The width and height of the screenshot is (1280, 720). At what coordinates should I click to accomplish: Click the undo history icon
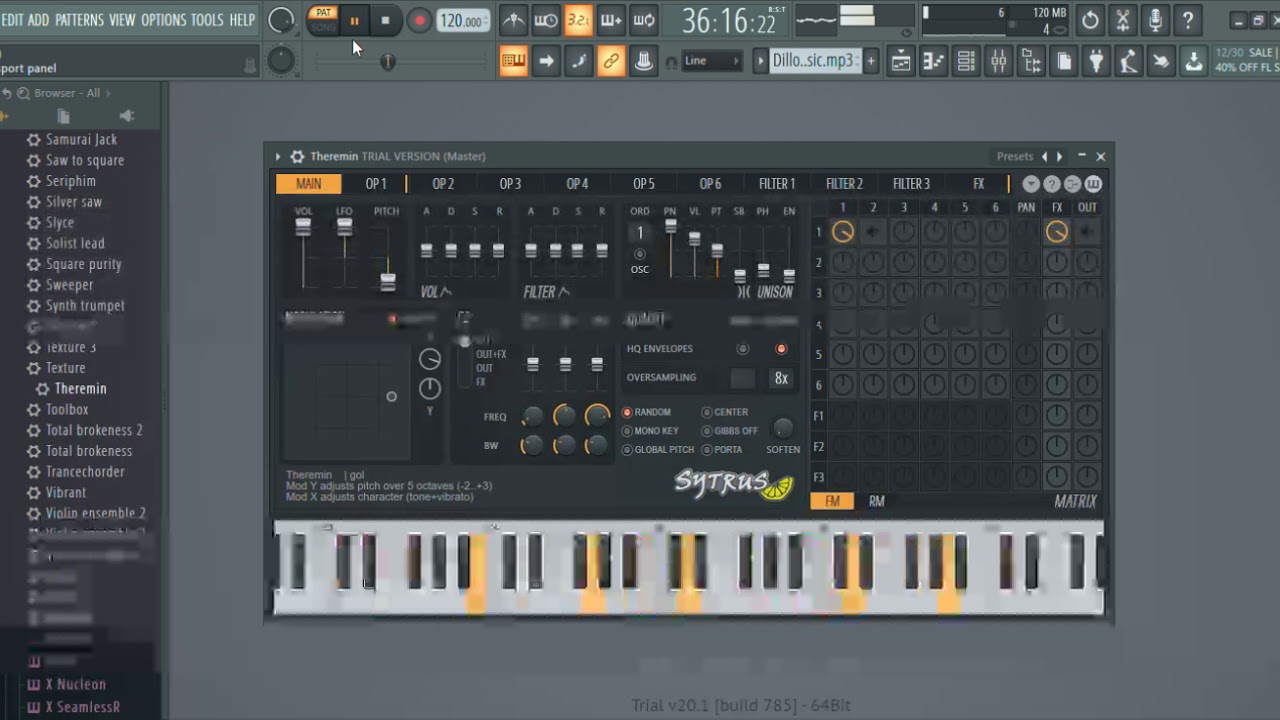pos(1090,20)
